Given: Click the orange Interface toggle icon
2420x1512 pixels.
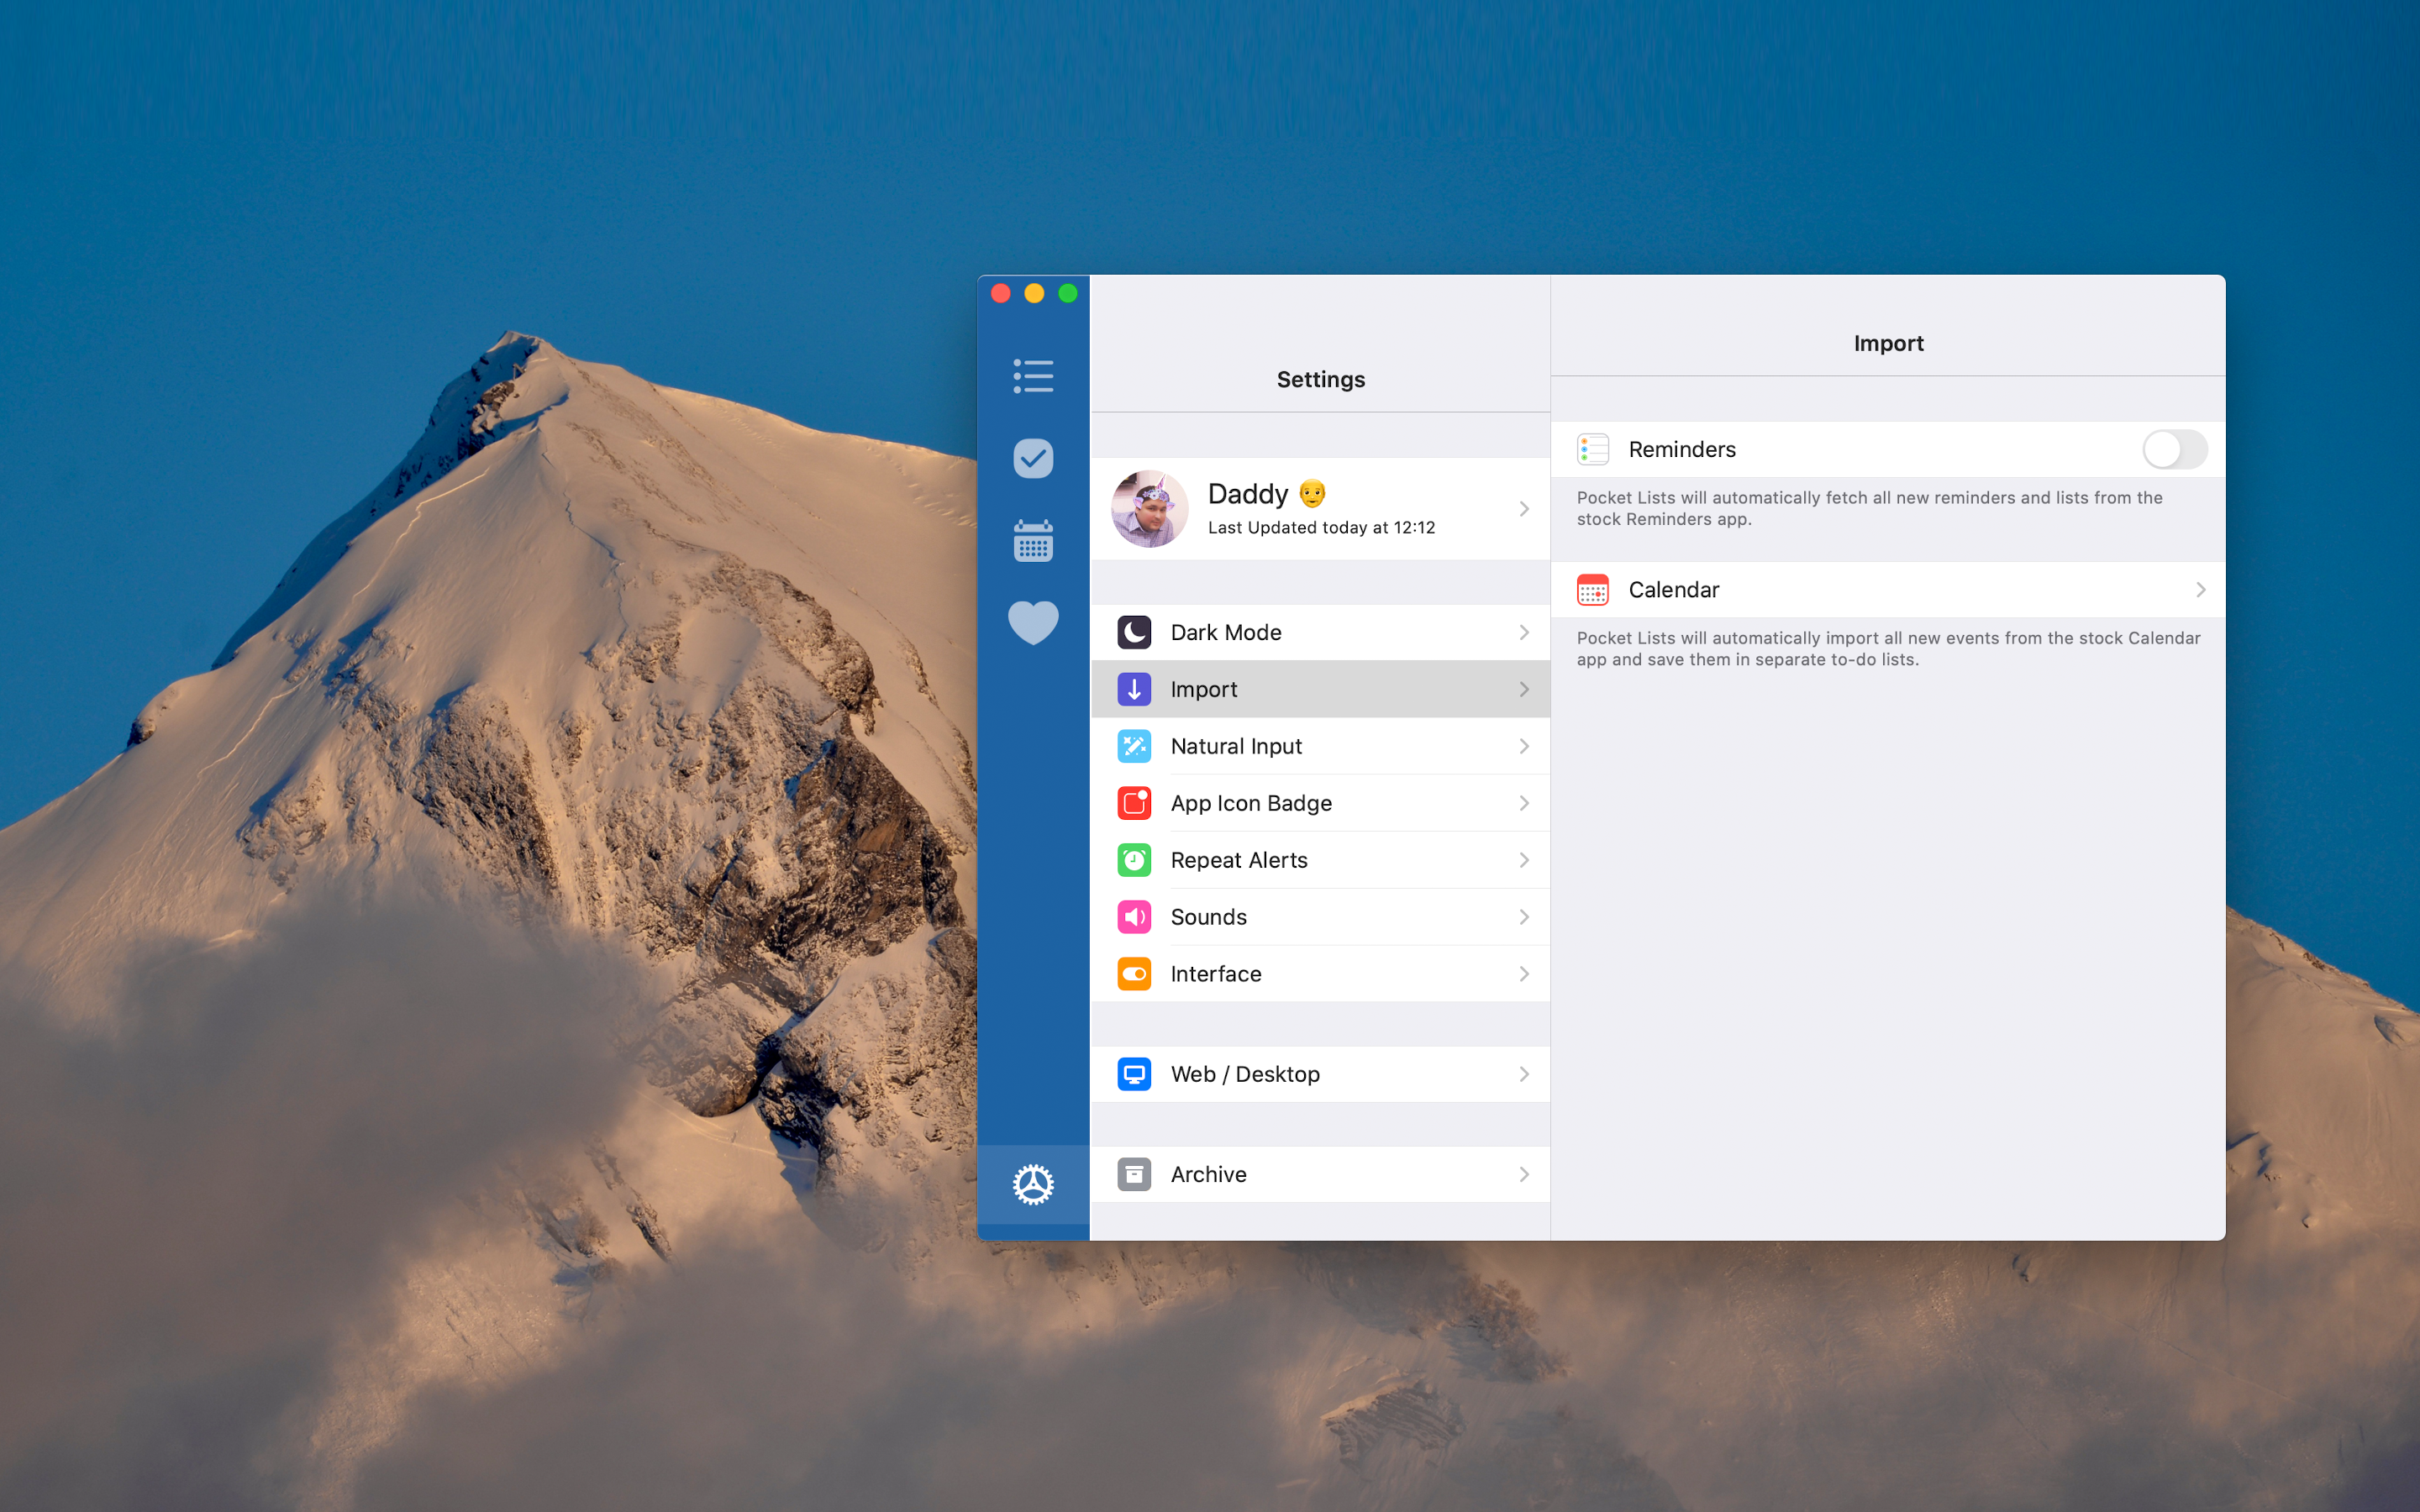Looking at the screenshot, I should (1134, 974).
